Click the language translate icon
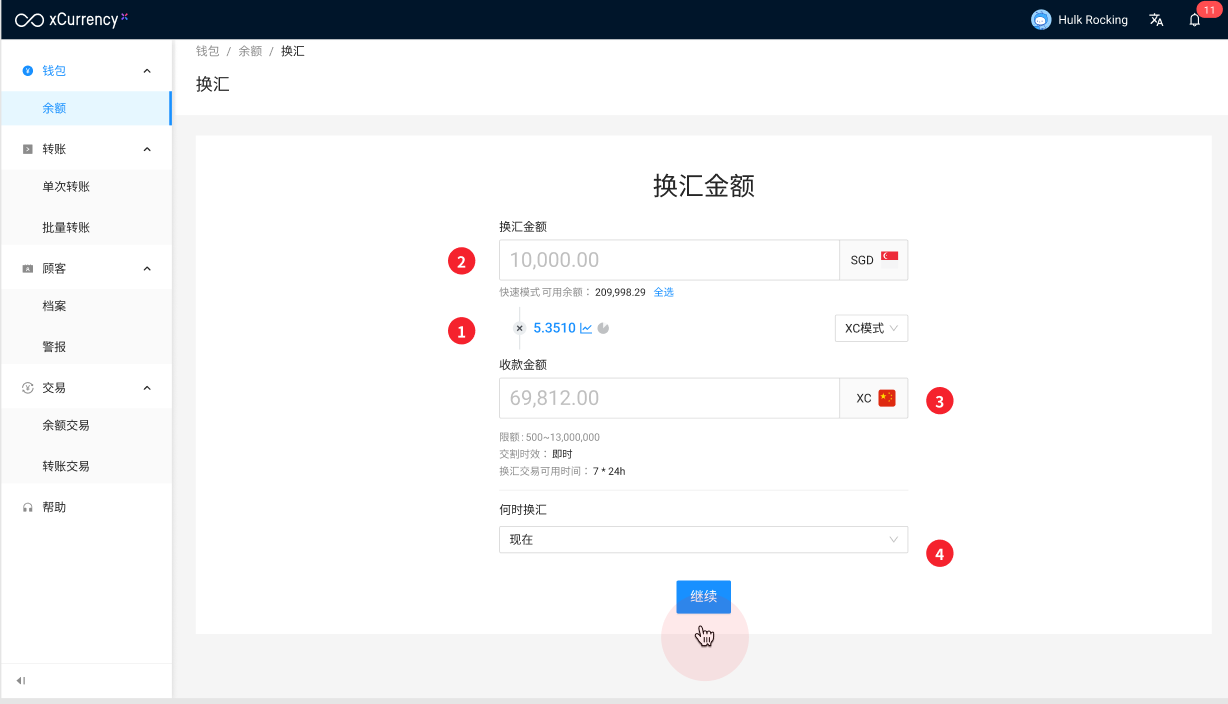 (x=1156, y=20)
